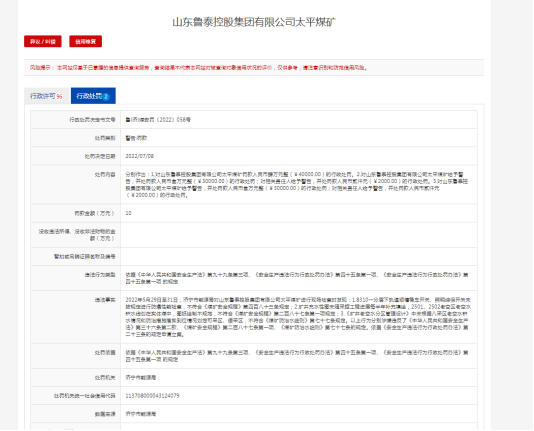Viewport: 534px width, 431px height.
Task: Click the 警告;罚款 penalty type value
Action: [136, 138]
